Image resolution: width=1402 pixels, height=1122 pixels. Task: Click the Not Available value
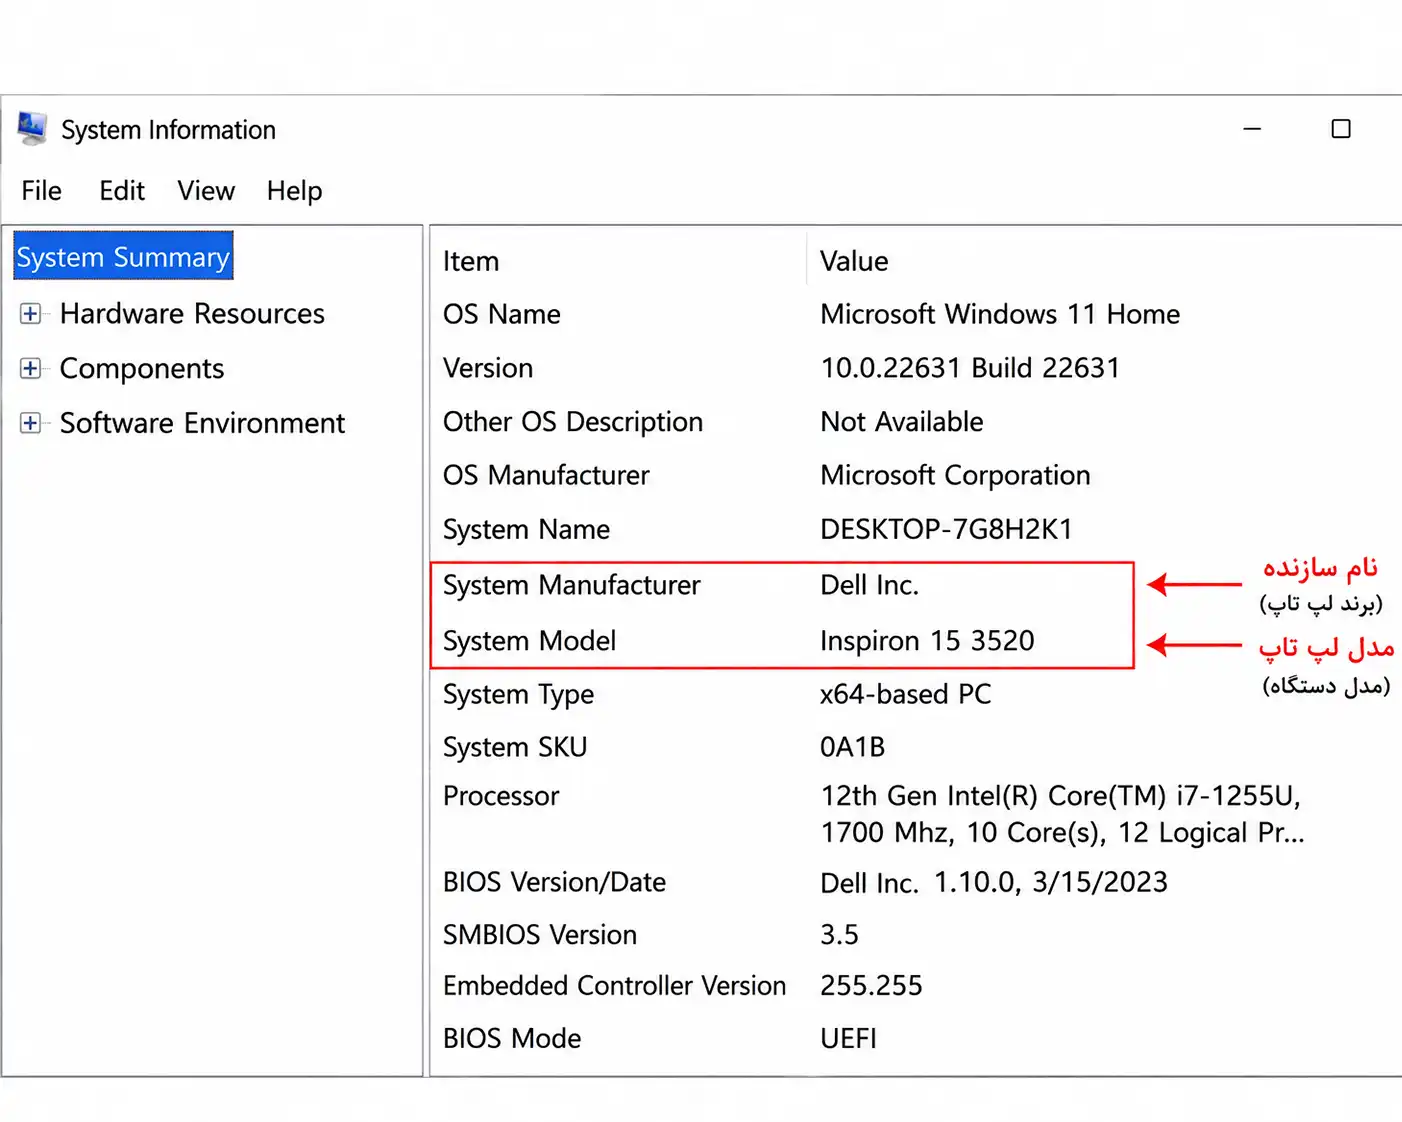coord(902,422)
